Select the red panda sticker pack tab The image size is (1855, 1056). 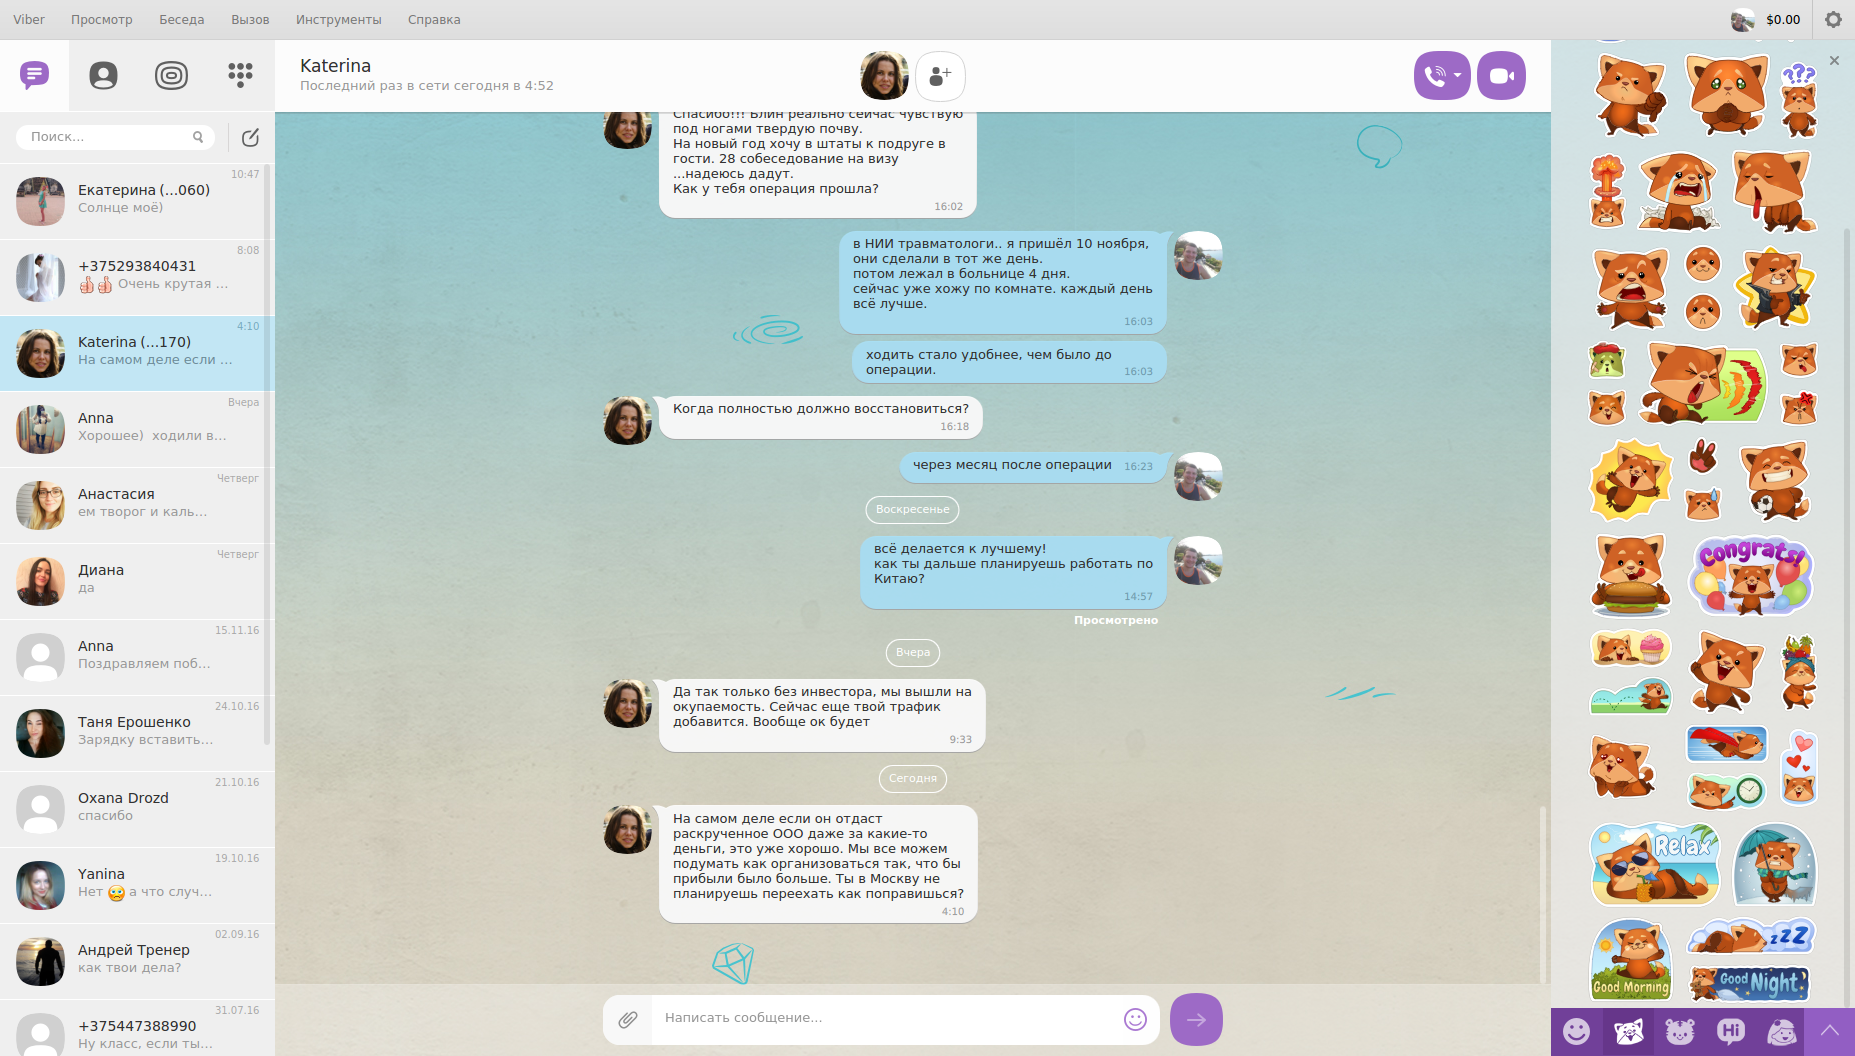(1628, 1031)
